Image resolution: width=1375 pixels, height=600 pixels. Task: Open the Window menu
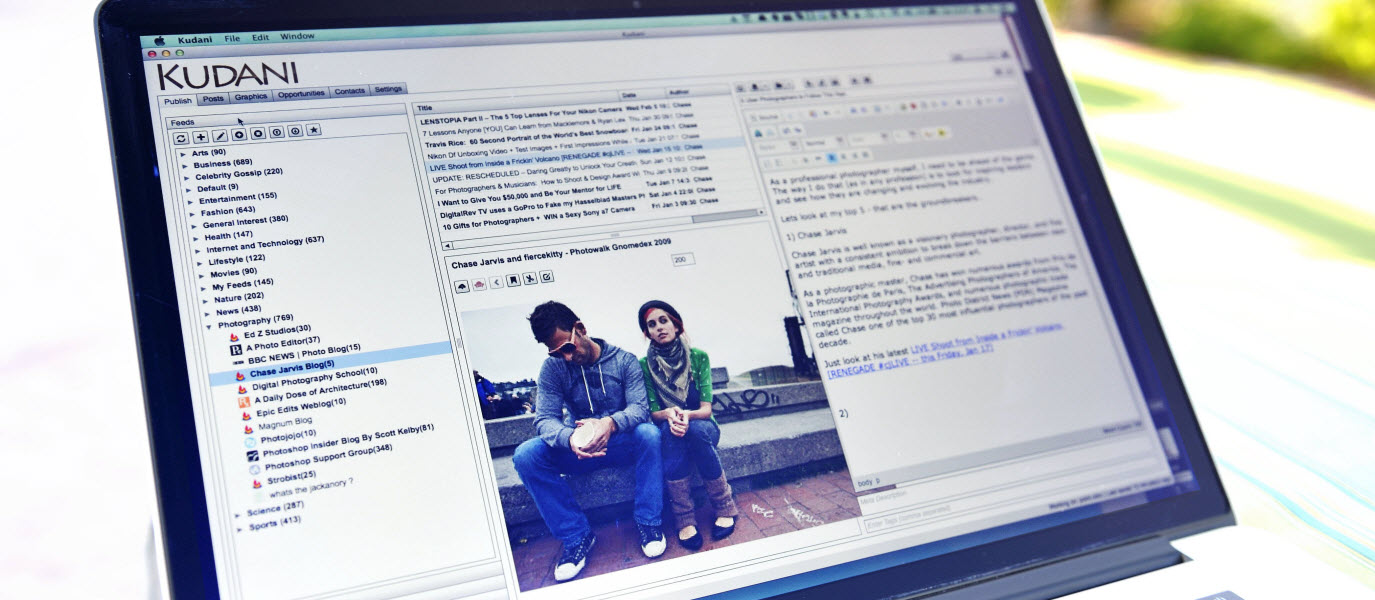pyautogui.click(x=297, y=36)
